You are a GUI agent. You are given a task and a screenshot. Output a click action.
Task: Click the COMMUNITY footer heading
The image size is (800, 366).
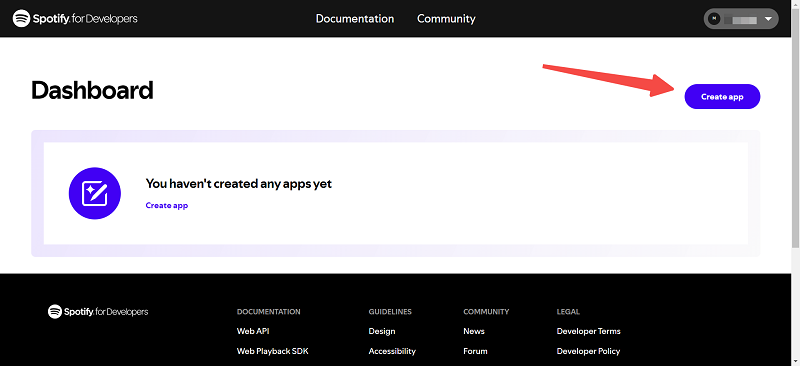coord(486,311)
